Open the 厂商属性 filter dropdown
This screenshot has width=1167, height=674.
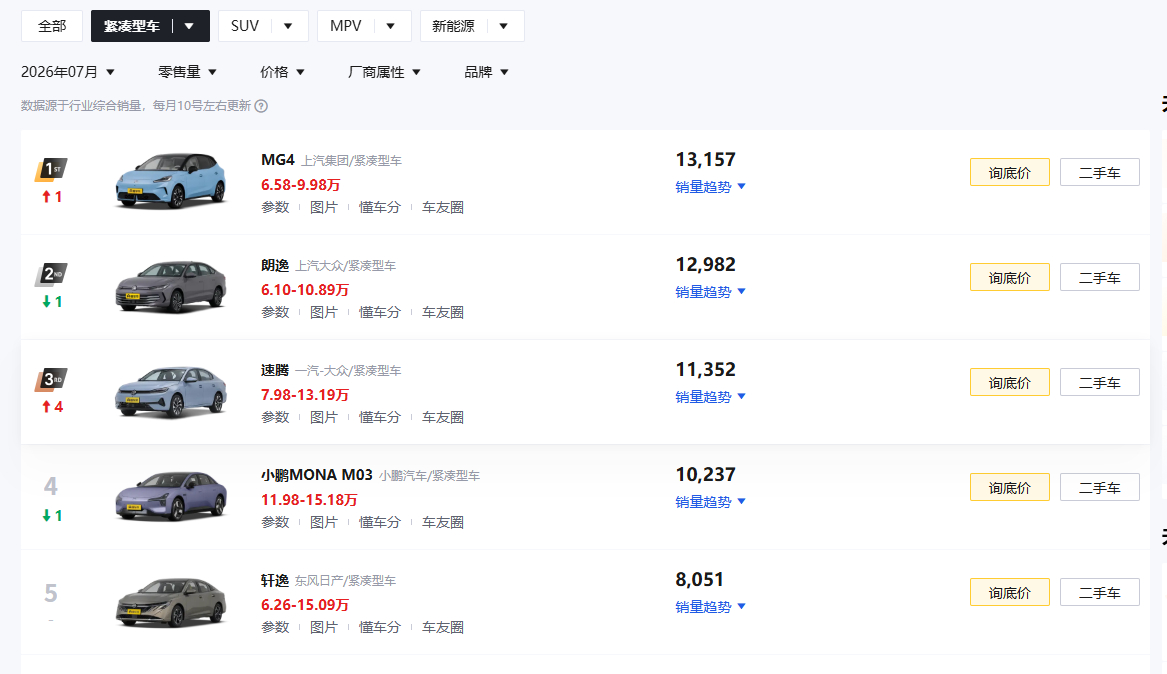pyautogui.click(x=384, y=72)
